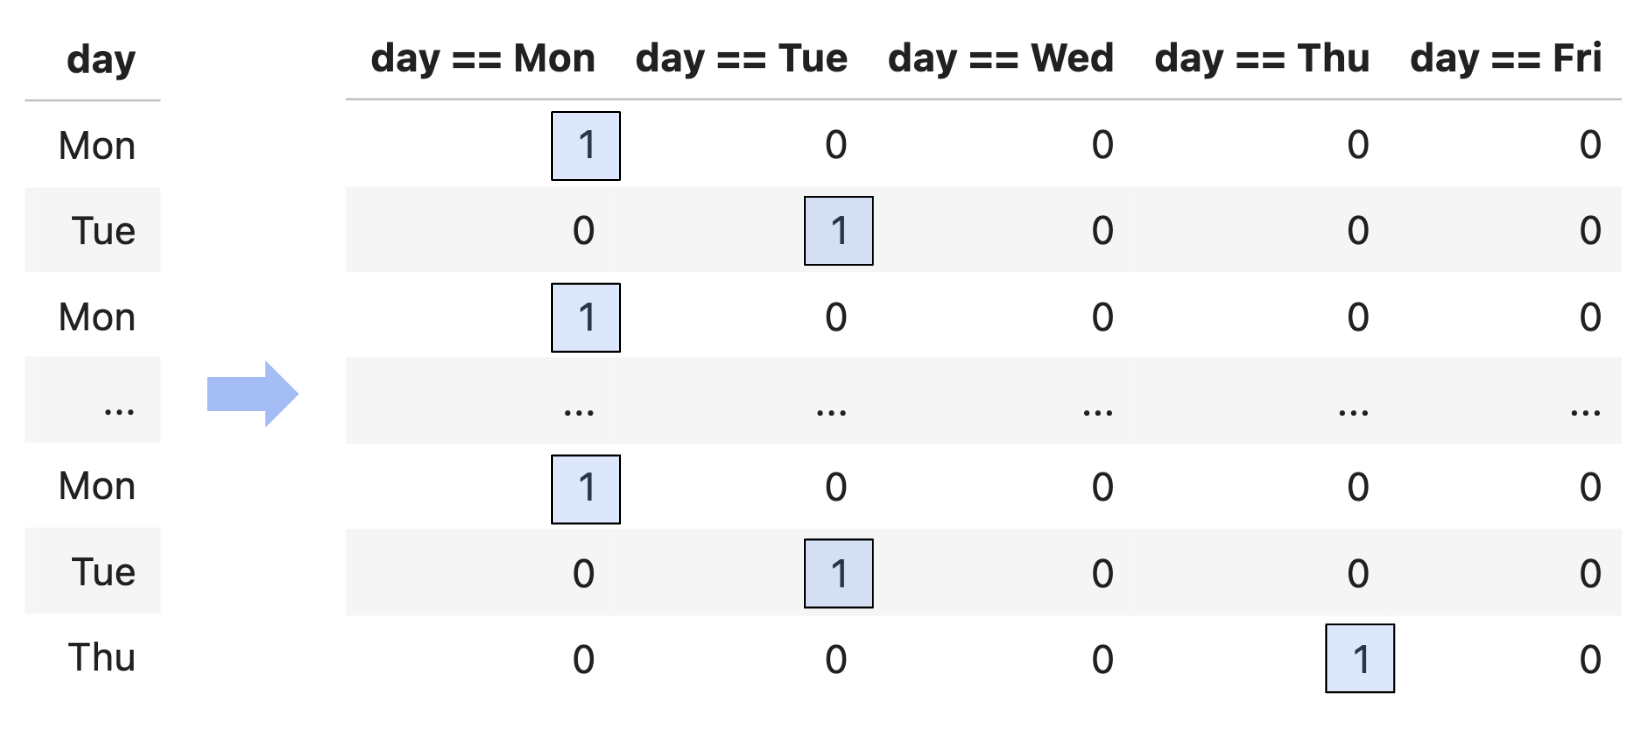This screenshot has width=1640, height=750.
Task: Select the "Thu" cell in the day column
Action: [101, 658]
